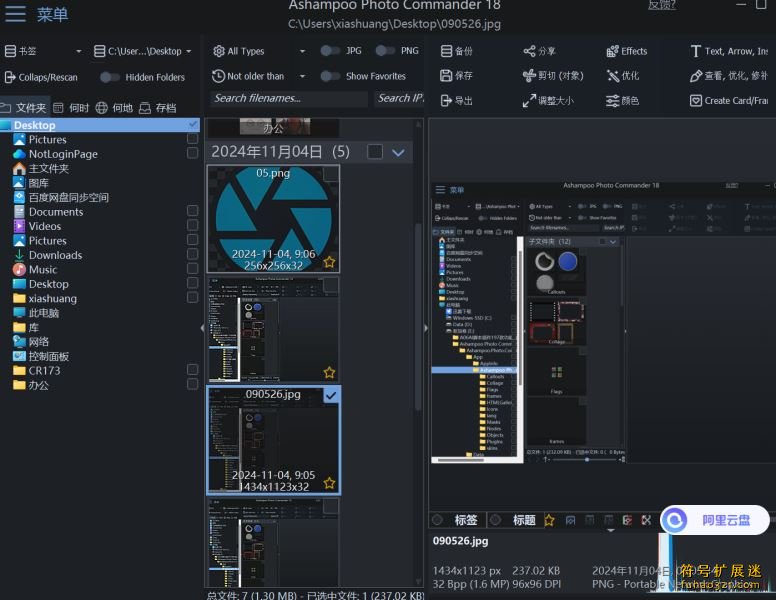The height and width of the screenshot is (600, 776).
Task: Select the 图库 gallery tree item
Action: coord(32,183)
